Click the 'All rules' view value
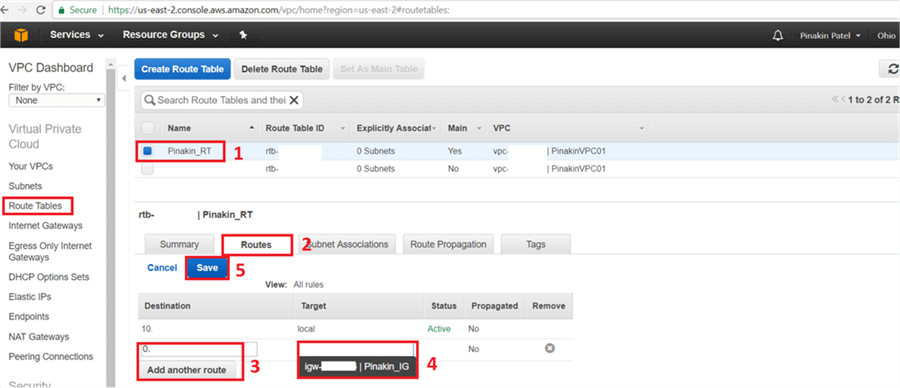Image resolution: width=900 pixels, height=388 pixels. 308,284
